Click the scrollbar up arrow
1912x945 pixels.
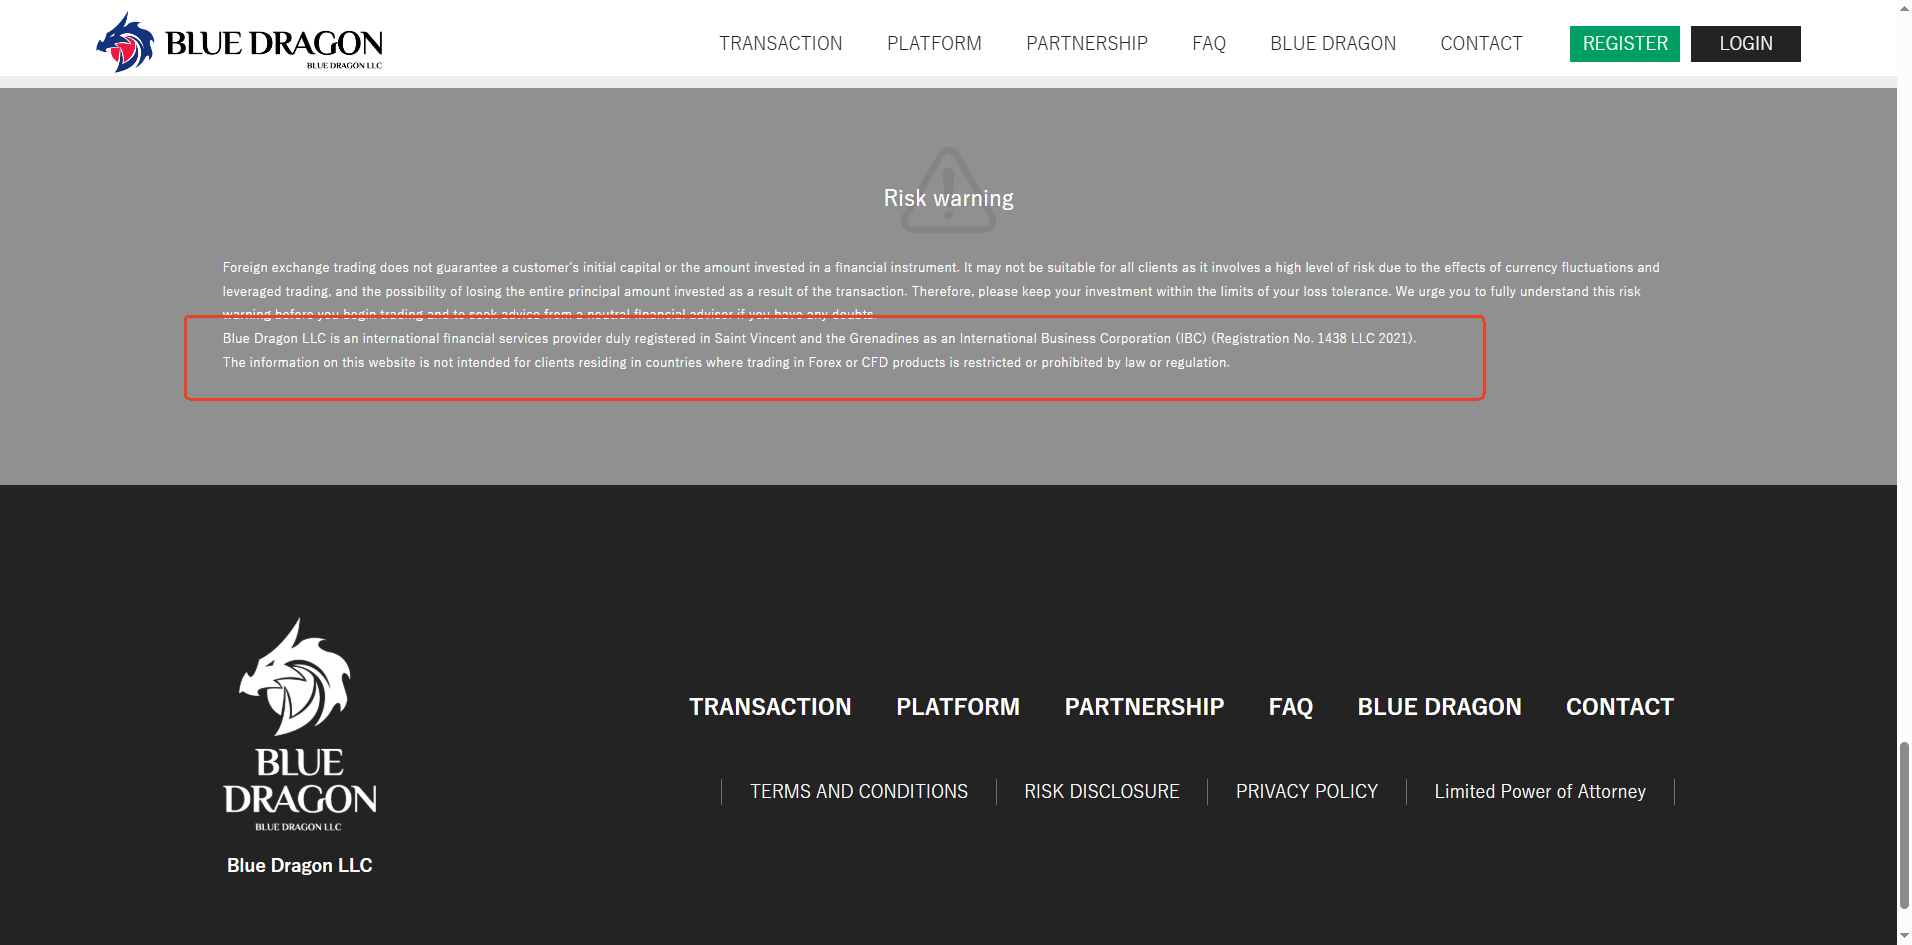coord(1904,8)
